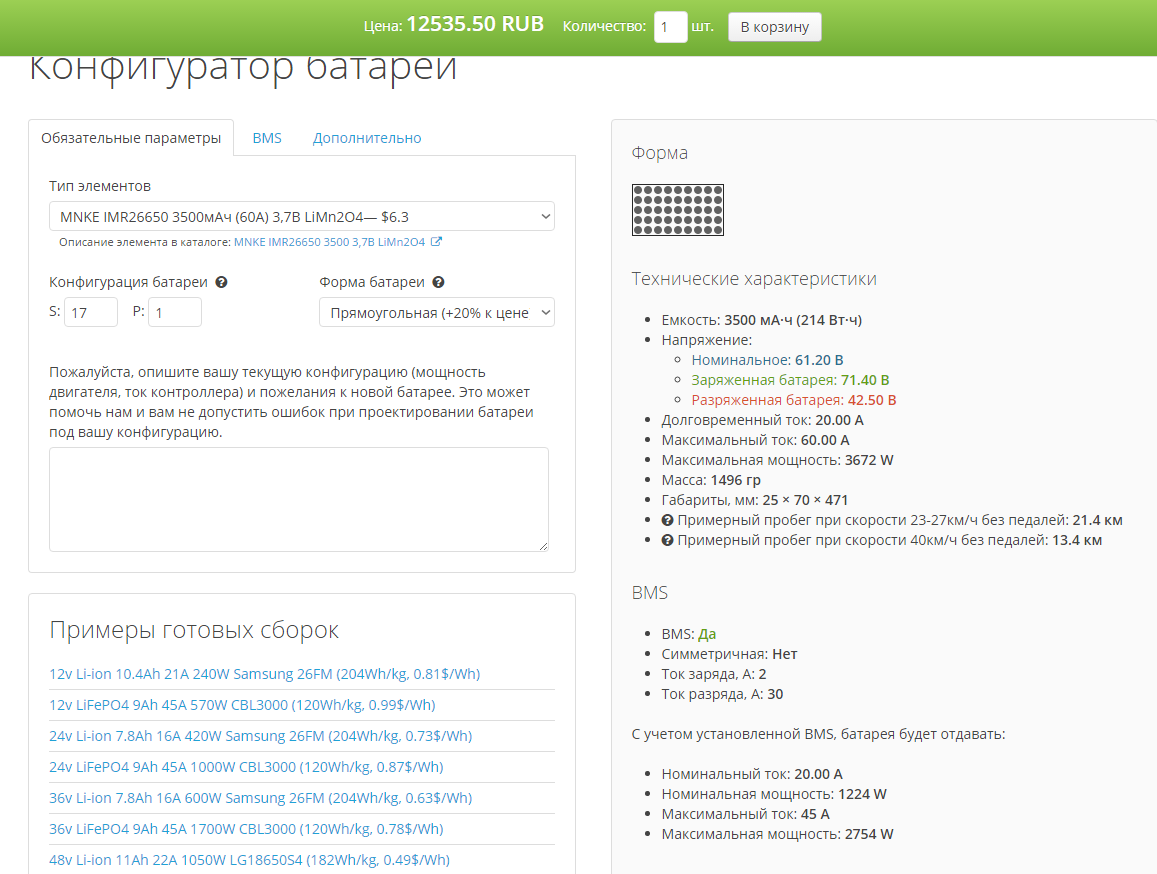Open the Дополнительно tab
Screen dimensions: 1157x874
pos(367,138)
